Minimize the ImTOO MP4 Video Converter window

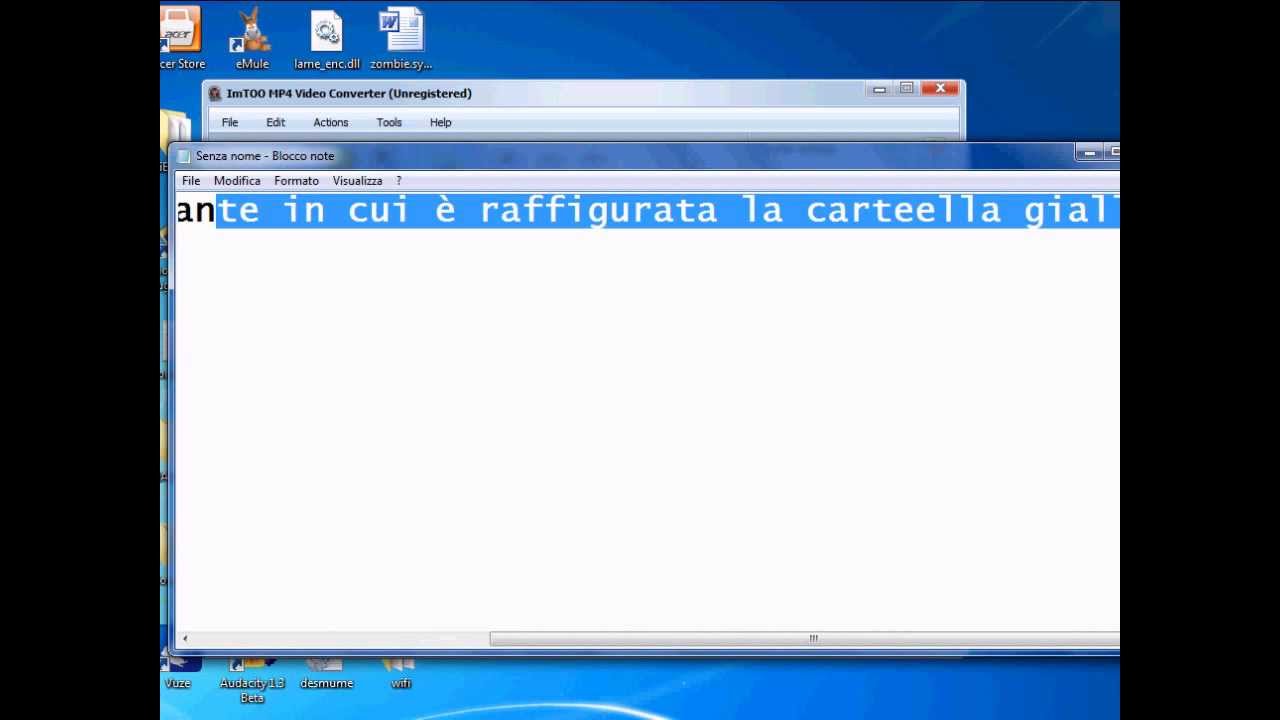pos(879,89)
